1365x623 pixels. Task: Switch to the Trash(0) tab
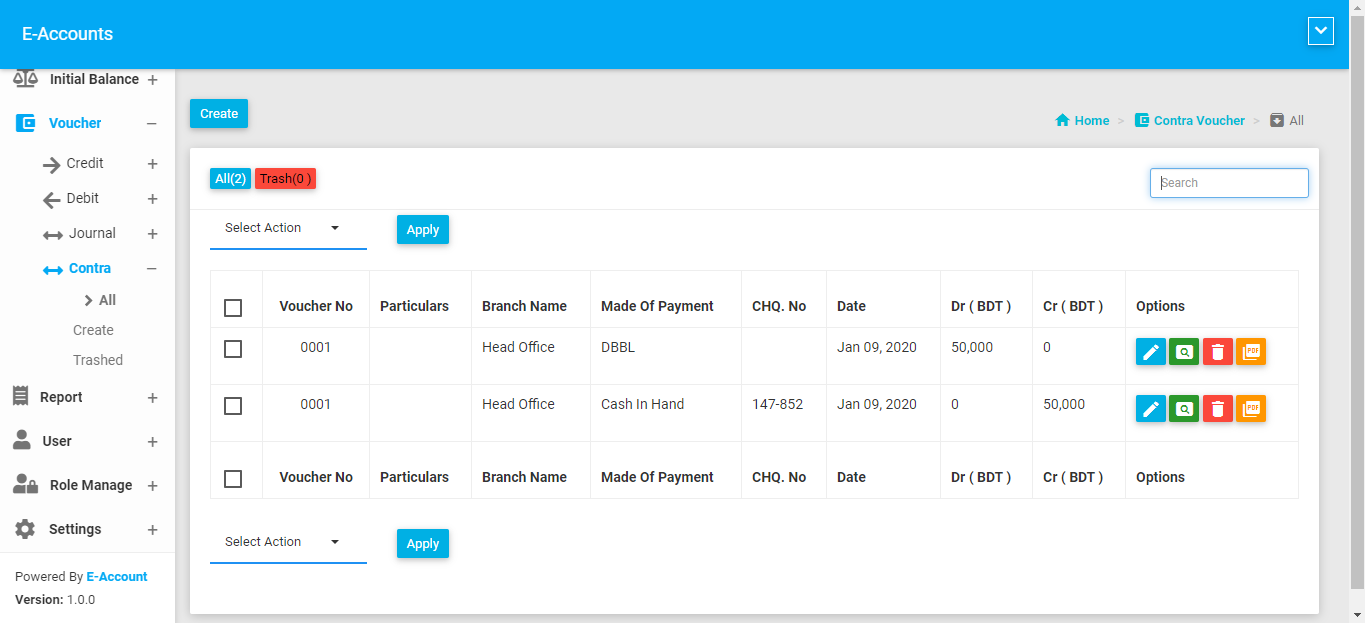(x=285, y=179)
